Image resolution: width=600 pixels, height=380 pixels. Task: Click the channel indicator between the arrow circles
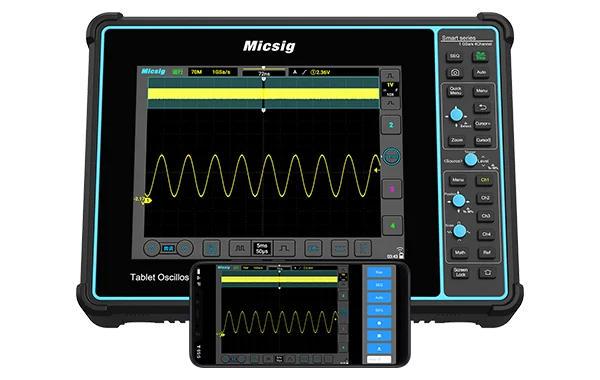pyautogui.click(x=168, y=249)
